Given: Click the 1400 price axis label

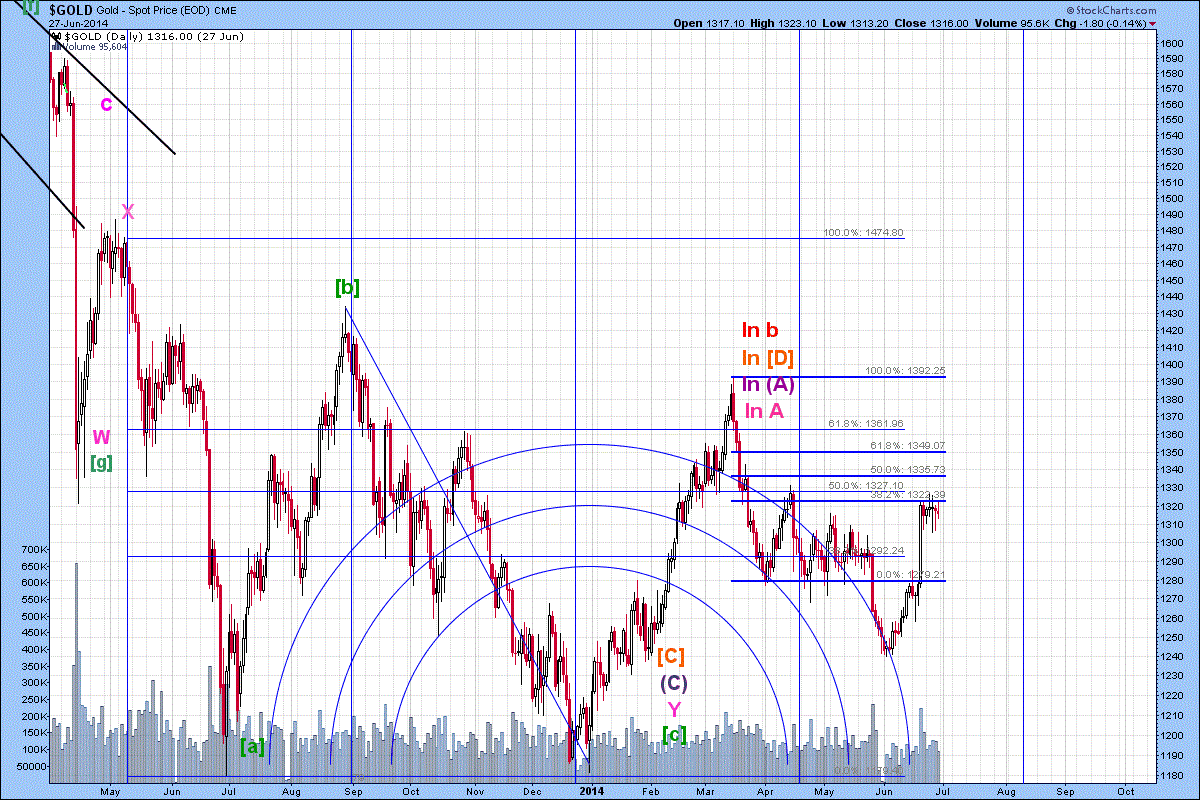Looking at the screenshot, I should [x=1171, y=364].
